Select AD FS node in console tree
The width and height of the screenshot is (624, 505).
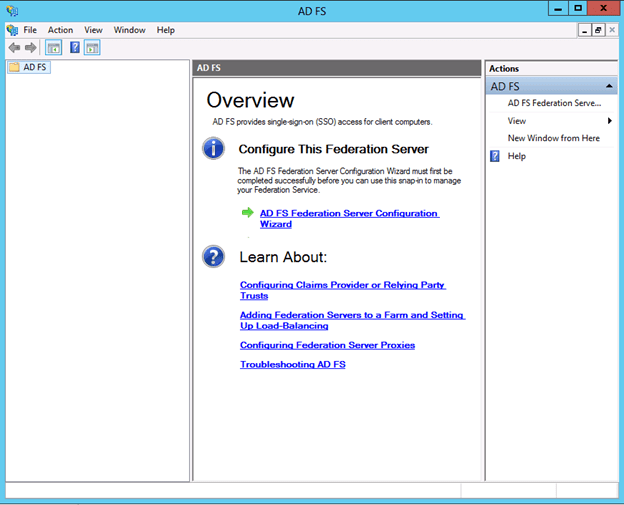coord(29,67)
